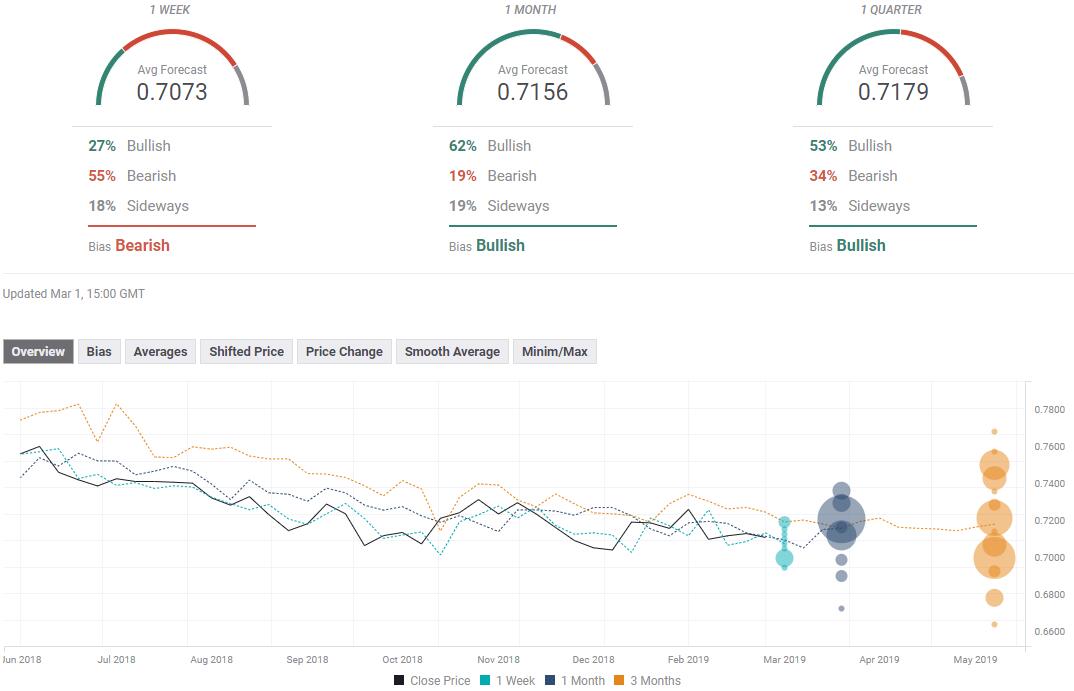Select the Minim/Max tab

(555, 351)
